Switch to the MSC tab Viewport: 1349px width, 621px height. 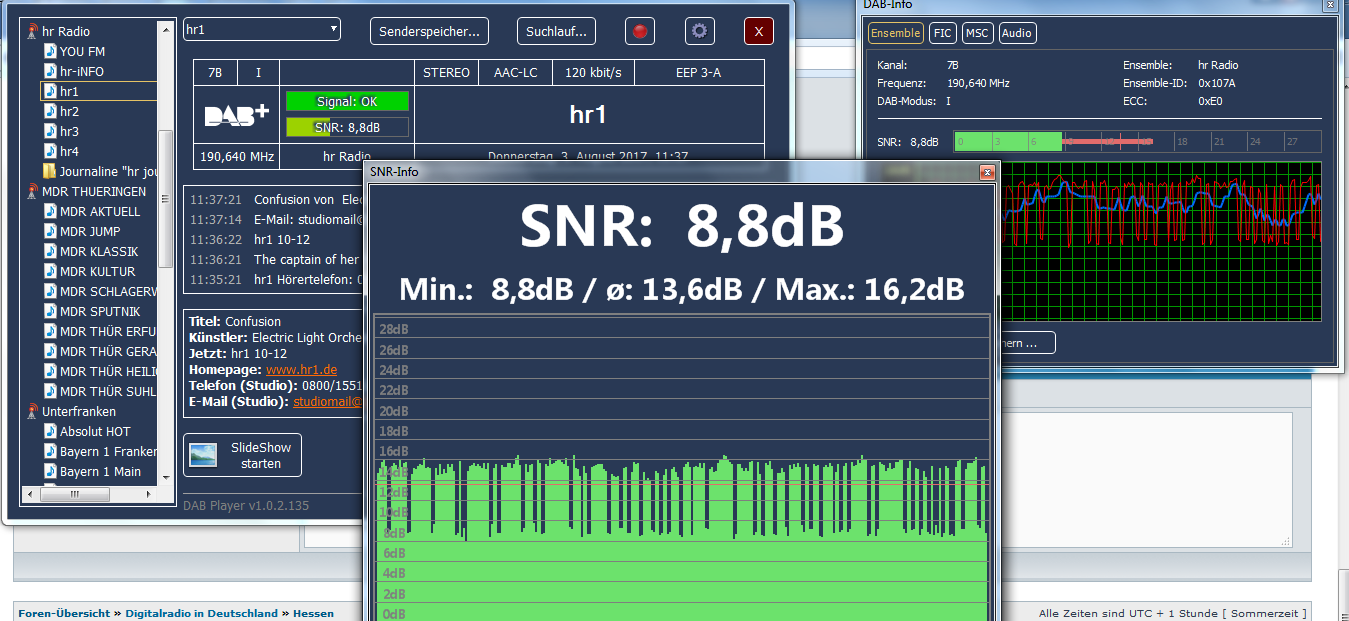[977, 33]
